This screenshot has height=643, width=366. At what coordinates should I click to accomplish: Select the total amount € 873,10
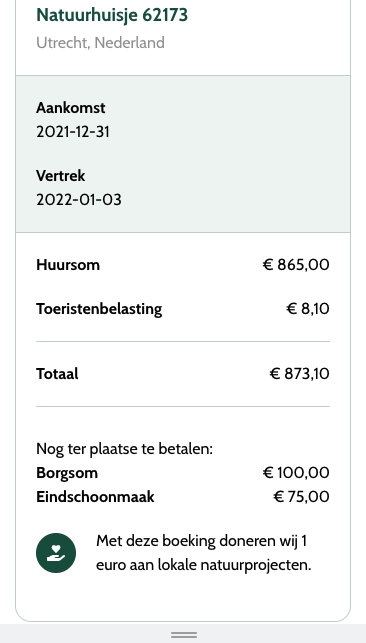tap(299, 374)
